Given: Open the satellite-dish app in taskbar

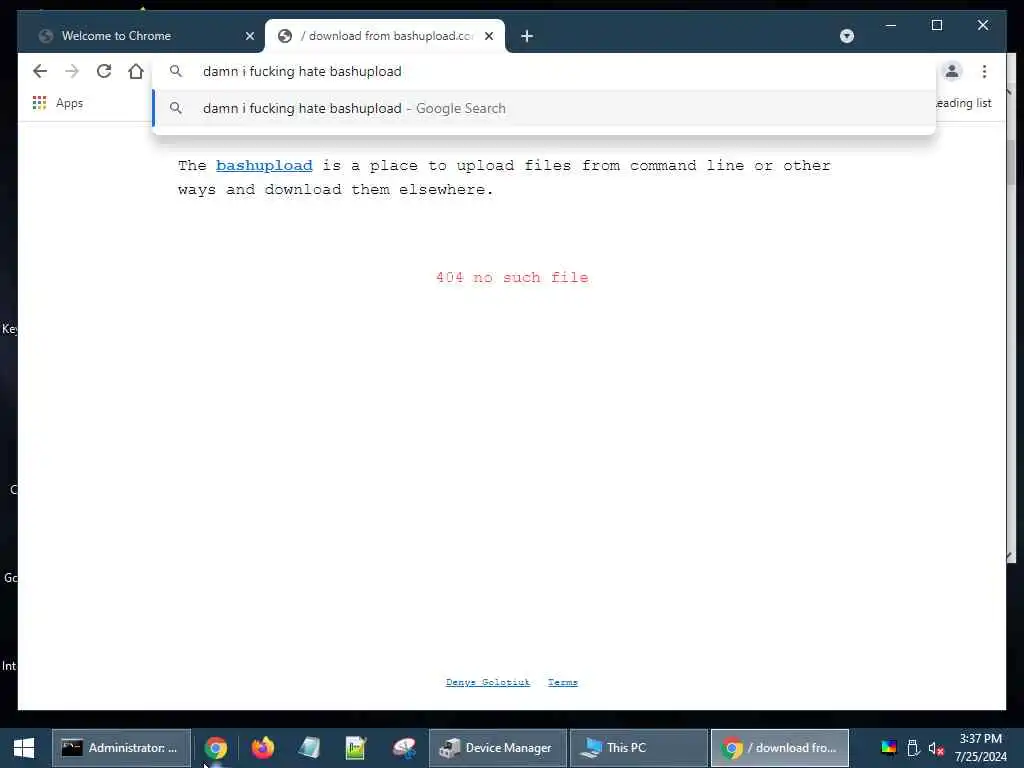Looking at the screenshot, I should (404, 748).
